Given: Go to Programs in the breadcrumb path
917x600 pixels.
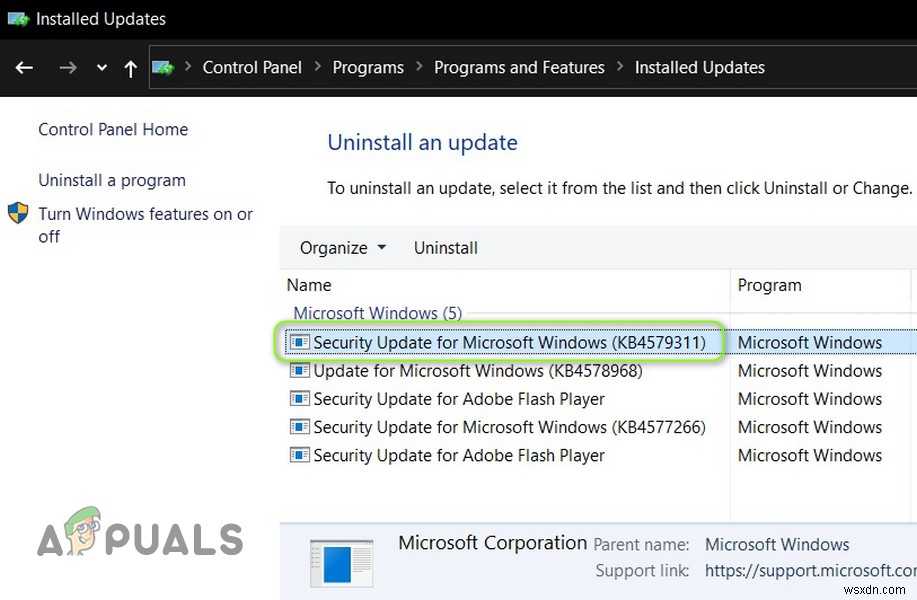Looking at the screenshot, I should pos(368,67).
